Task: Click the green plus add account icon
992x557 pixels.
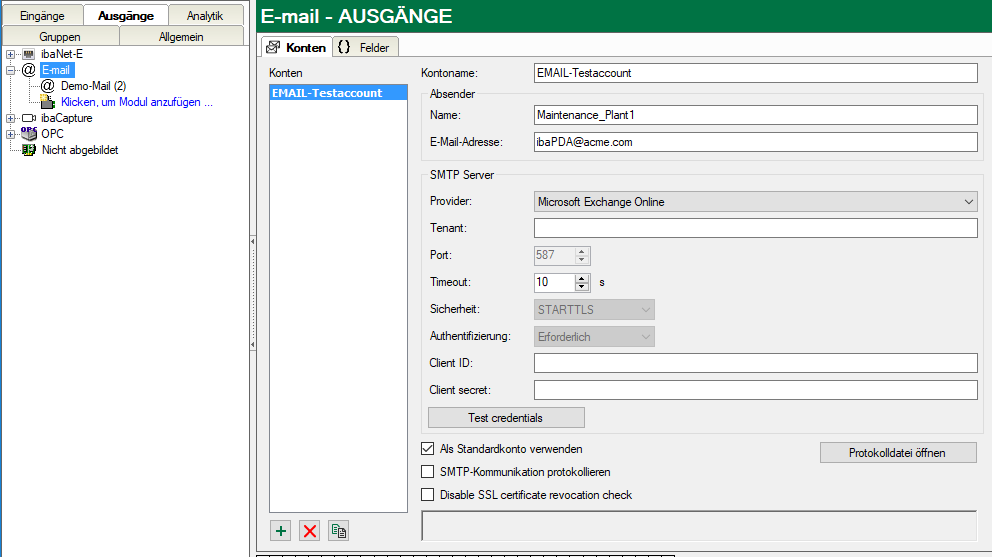Action: [x=281, y=531]
